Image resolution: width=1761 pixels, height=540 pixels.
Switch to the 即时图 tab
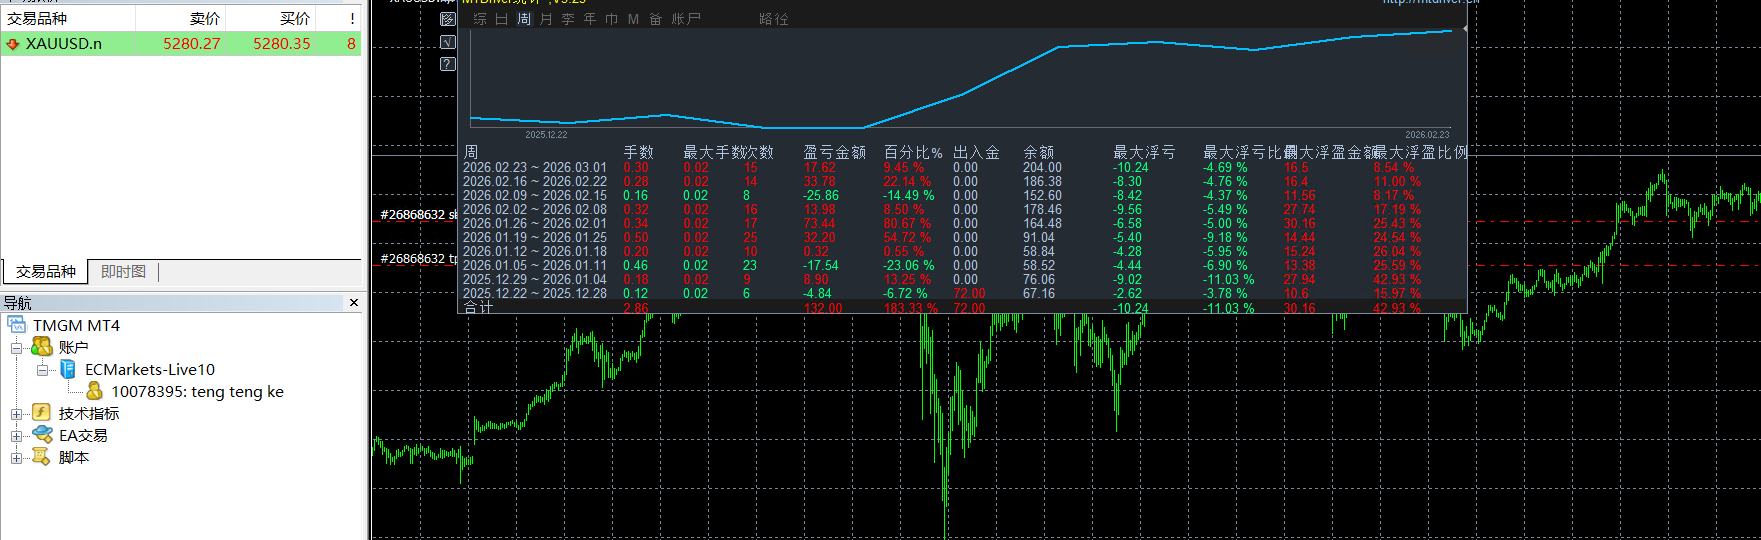coord(123,272)
